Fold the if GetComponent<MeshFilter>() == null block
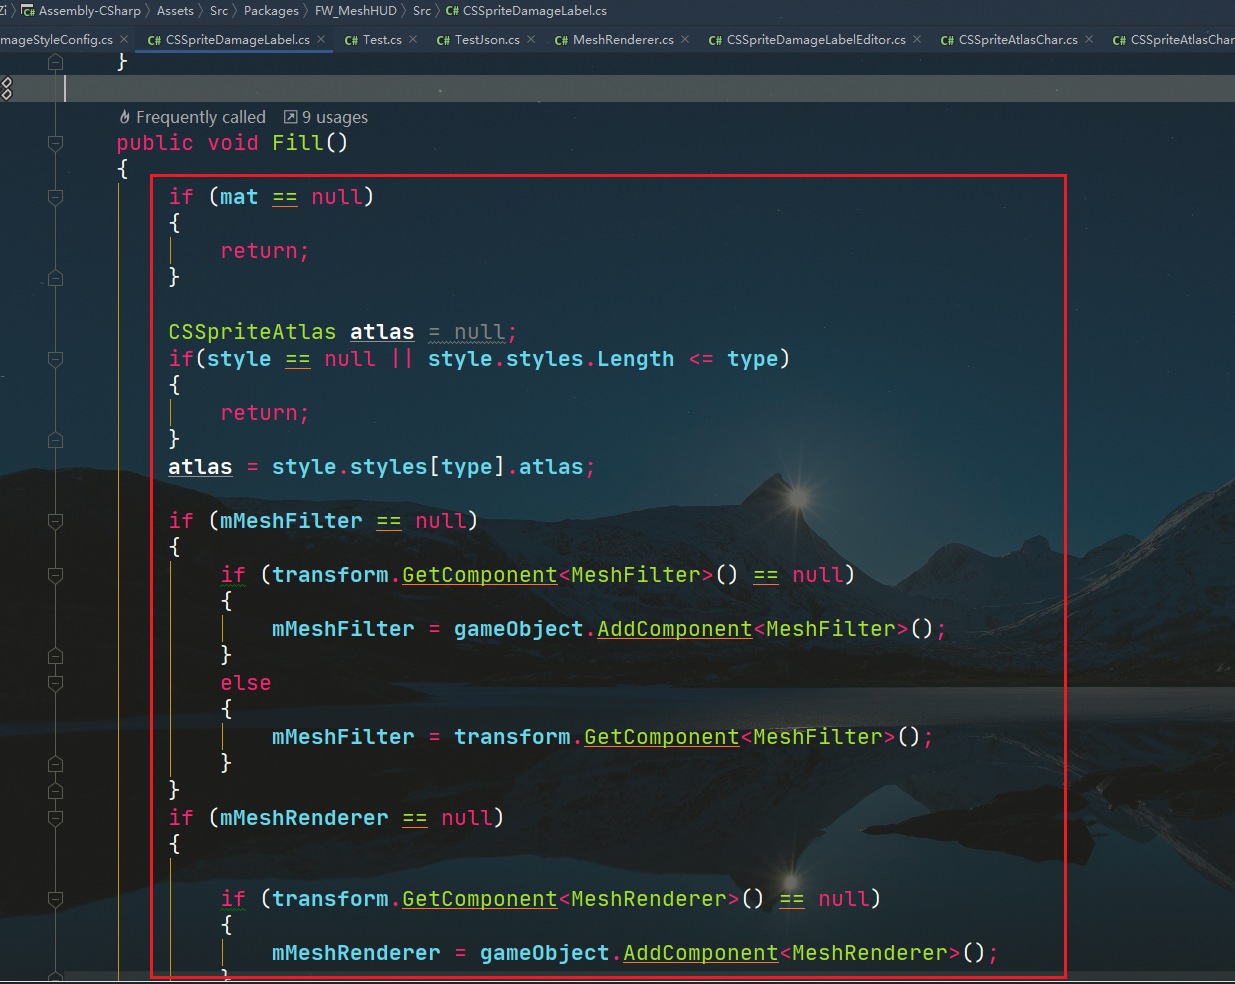Viewport: 1235px width, 984px height. coord(56,575)
